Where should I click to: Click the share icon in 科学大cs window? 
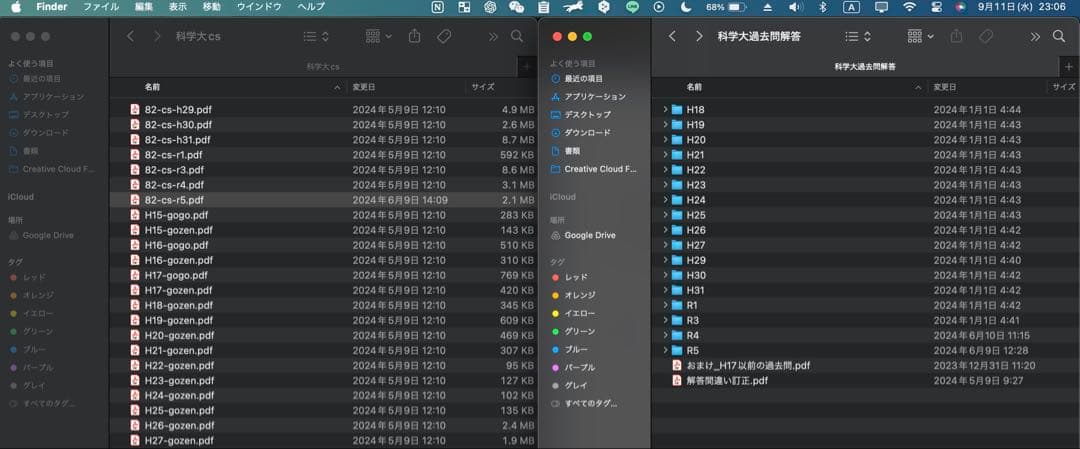(414, 36)
